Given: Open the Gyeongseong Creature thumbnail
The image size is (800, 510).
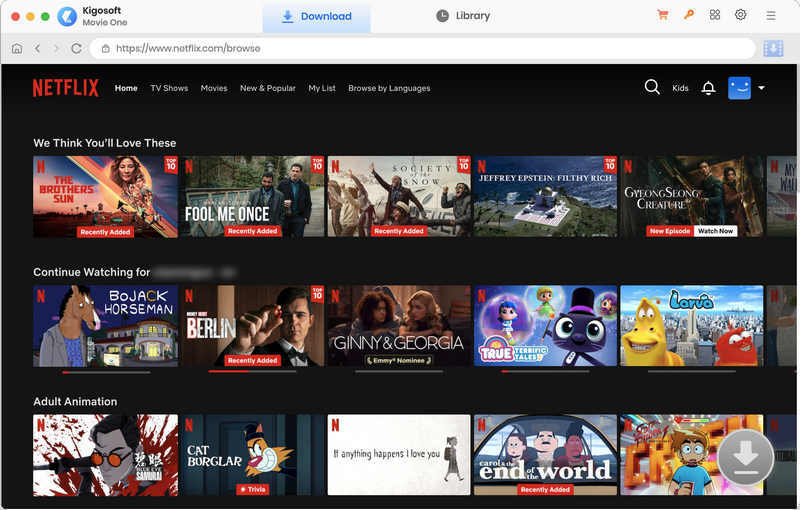Looking at the screenshot, I should pos(692,196).
